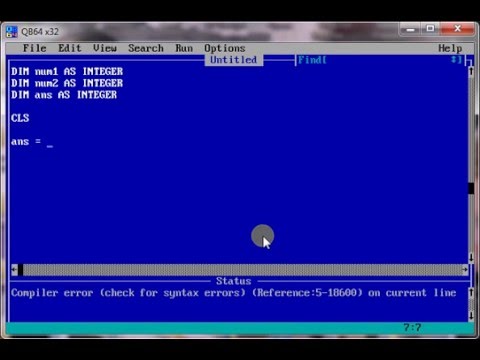Click the Compiler error status message
Viewport: 480px width, 360px height.
pyautogui.click(x=233, y=293)
